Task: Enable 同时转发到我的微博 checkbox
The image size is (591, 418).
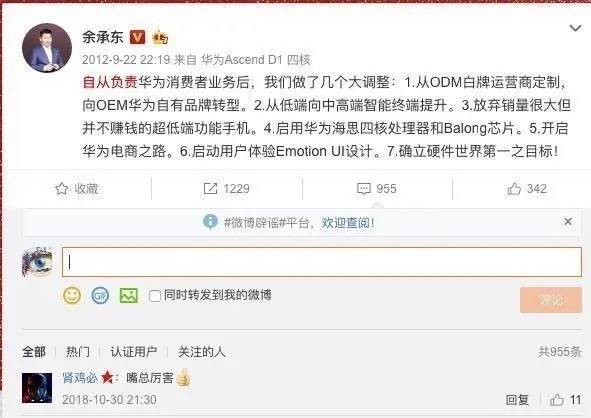Action: (x=155, y=296)
